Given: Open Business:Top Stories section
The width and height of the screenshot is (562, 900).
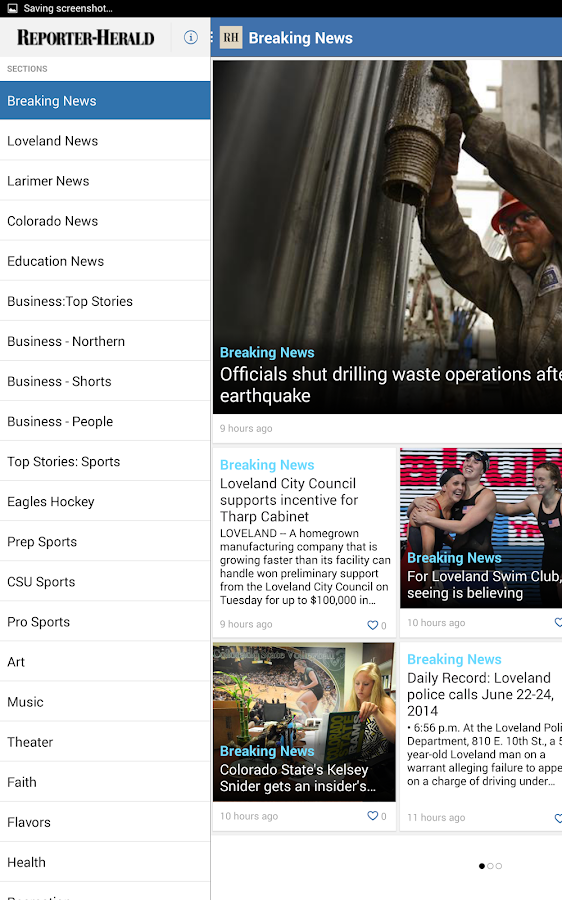Looking at the screenshot, I should [105, 301].
